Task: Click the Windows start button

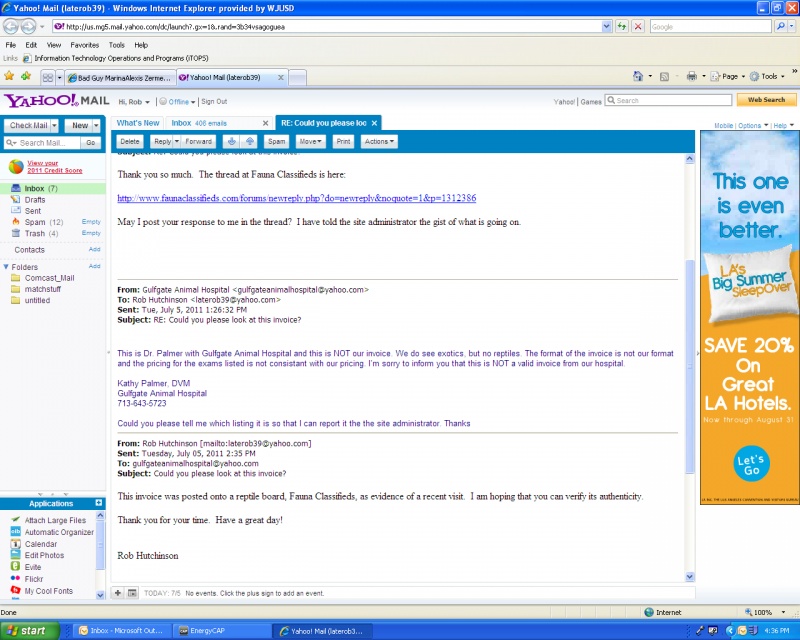Action: [28, 631]
